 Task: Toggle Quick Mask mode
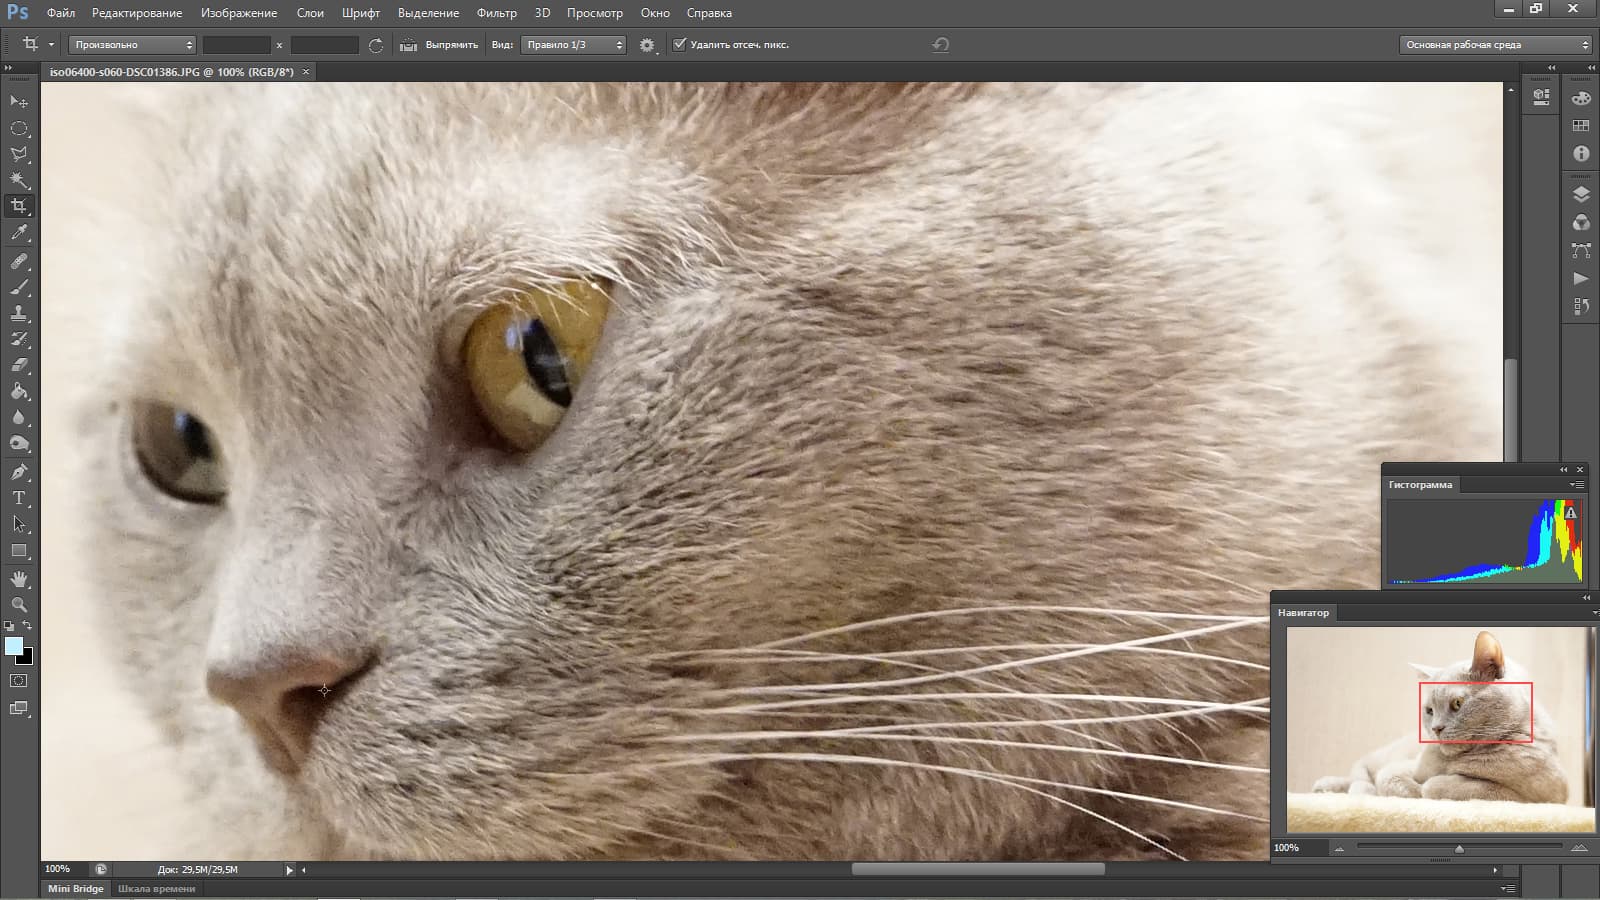[19, 681]
